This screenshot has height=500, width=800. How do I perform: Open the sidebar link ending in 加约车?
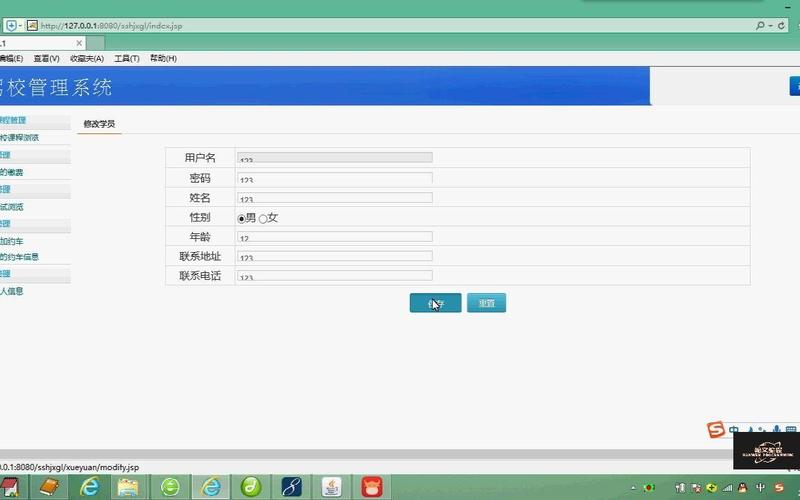click(x=11, y=241)
